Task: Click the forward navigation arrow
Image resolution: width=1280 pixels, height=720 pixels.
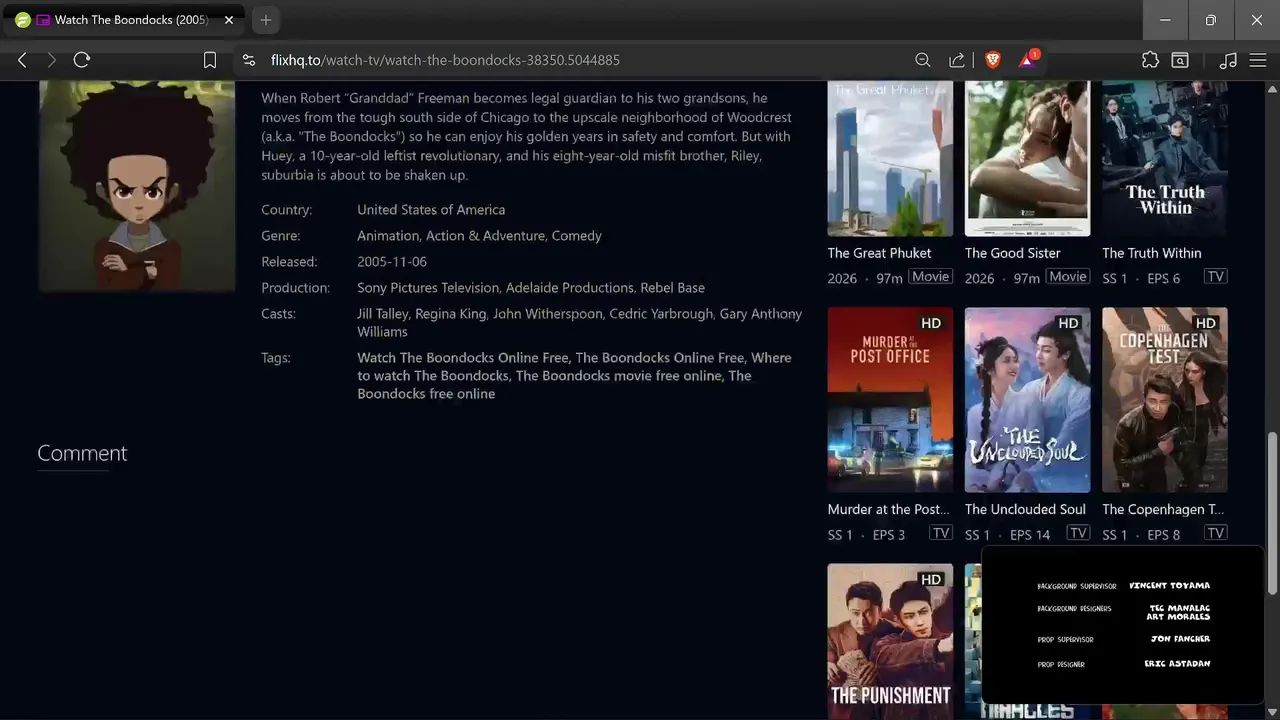Action: point(52,60)
